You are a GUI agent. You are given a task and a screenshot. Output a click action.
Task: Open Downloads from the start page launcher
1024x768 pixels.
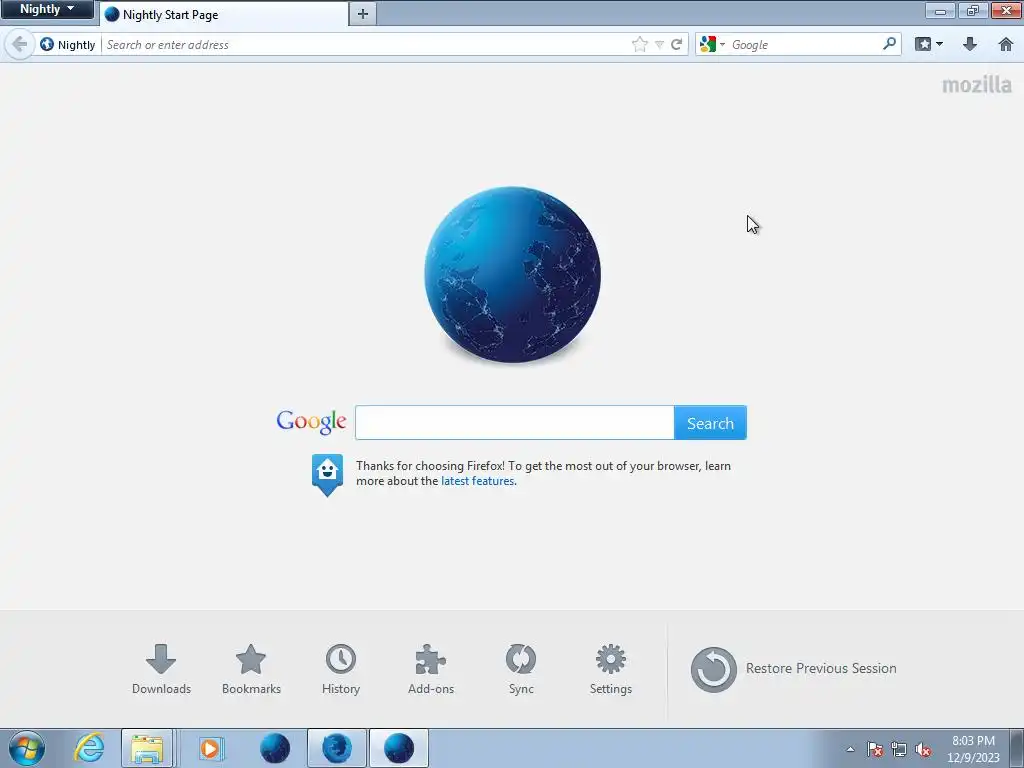click(x=161, y=669)
